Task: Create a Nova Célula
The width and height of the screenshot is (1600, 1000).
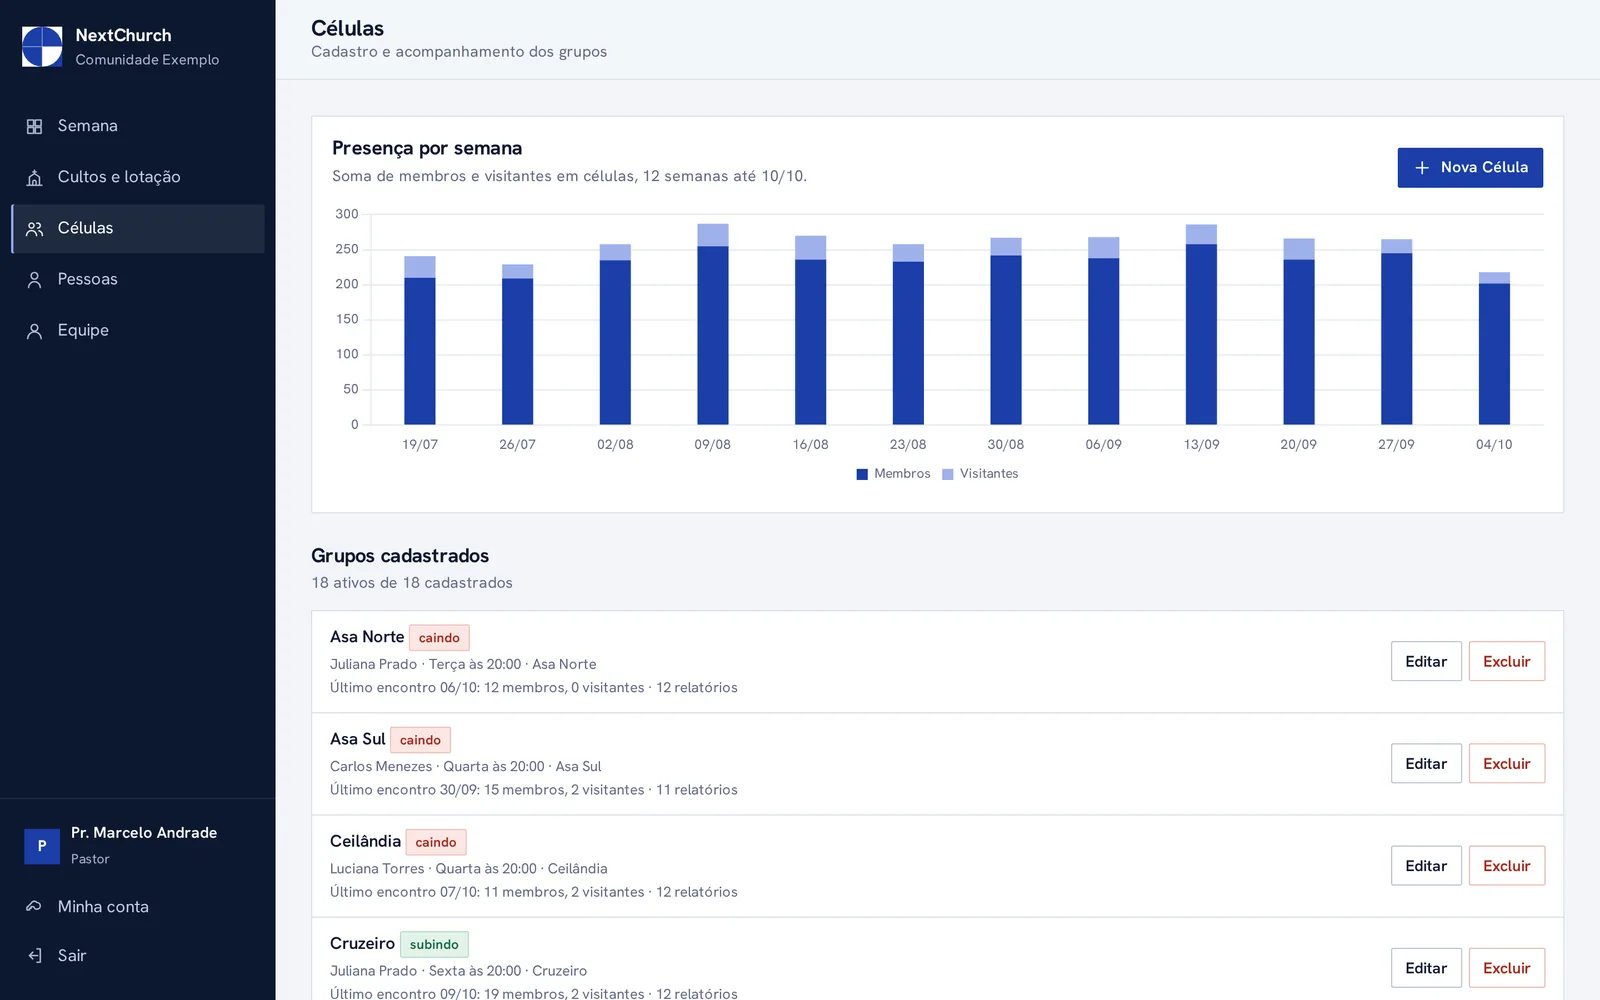Action: [x=1470, y=168]
